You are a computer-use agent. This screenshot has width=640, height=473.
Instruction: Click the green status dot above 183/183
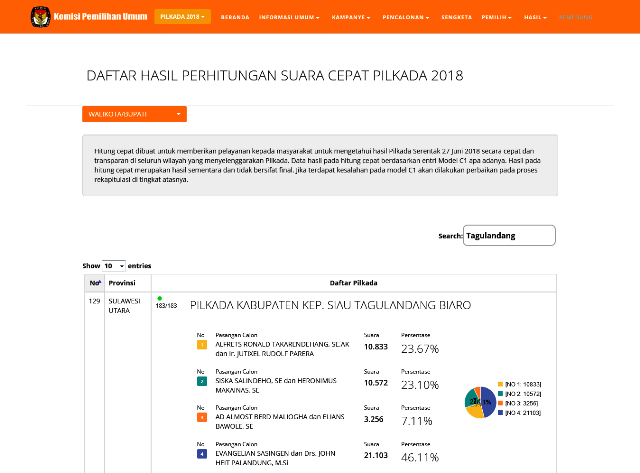point(159,298)
